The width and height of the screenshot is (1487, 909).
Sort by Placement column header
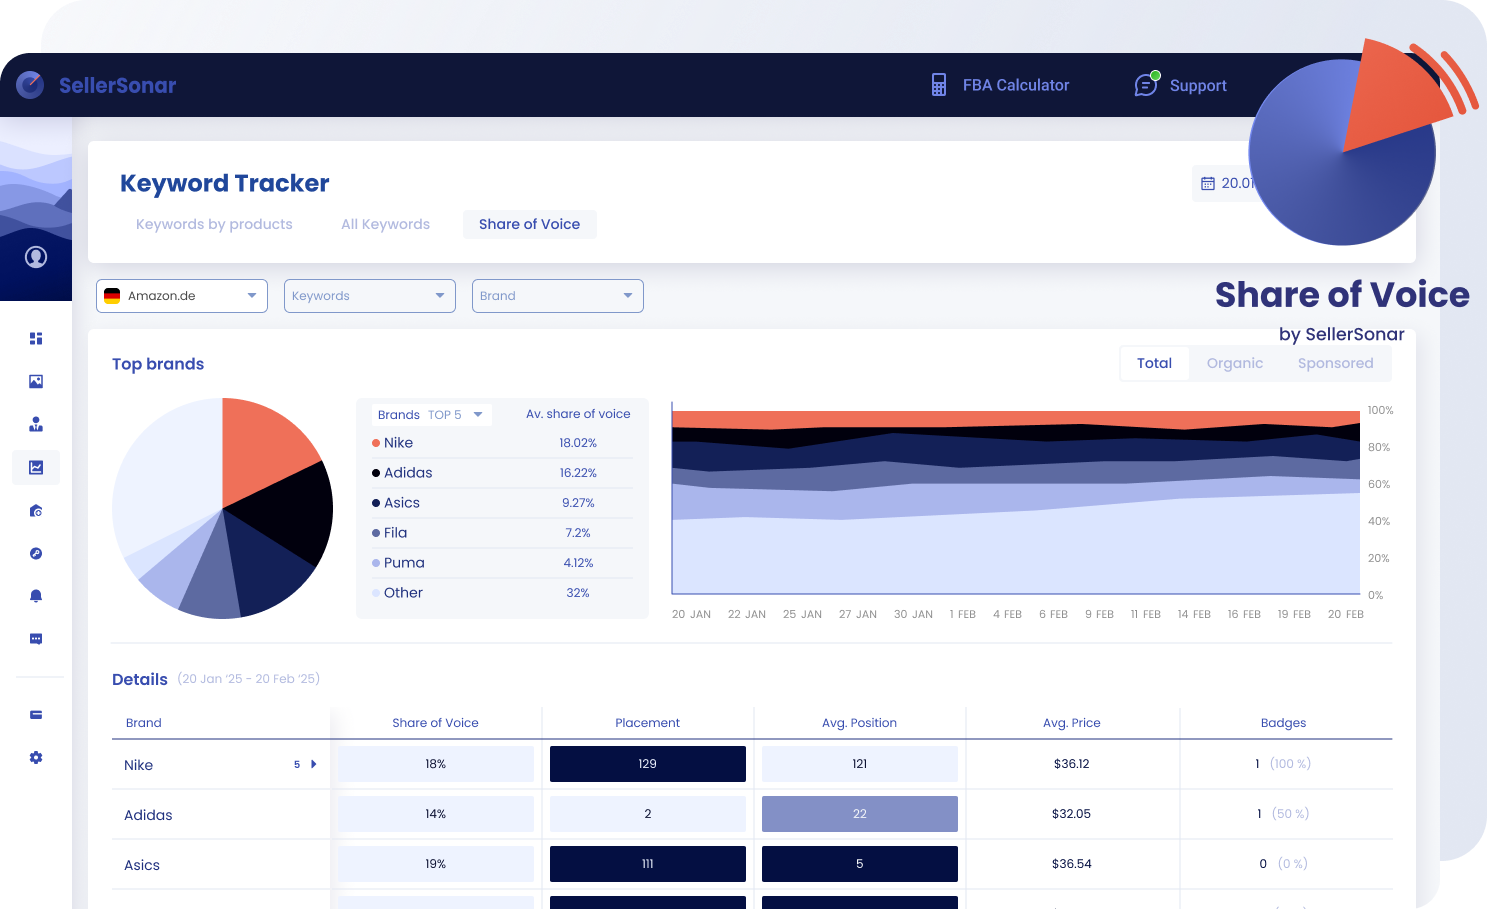click(x=647, y=723)
